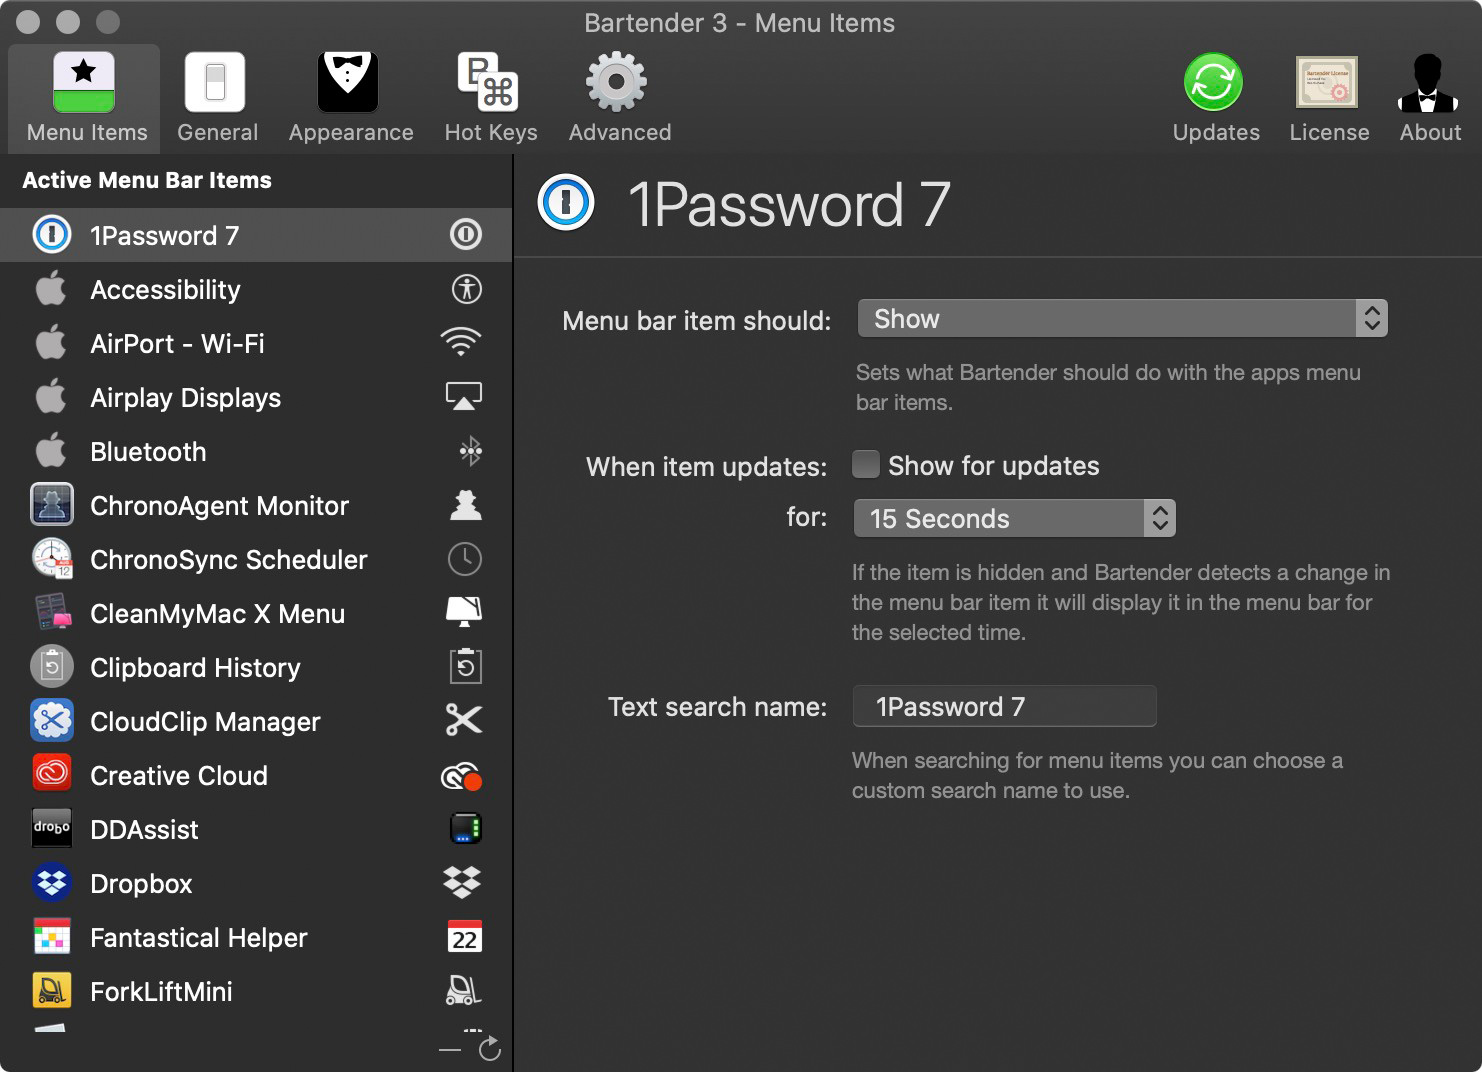
Task: Select Dropbox in the menu items list
Action: 141,884
